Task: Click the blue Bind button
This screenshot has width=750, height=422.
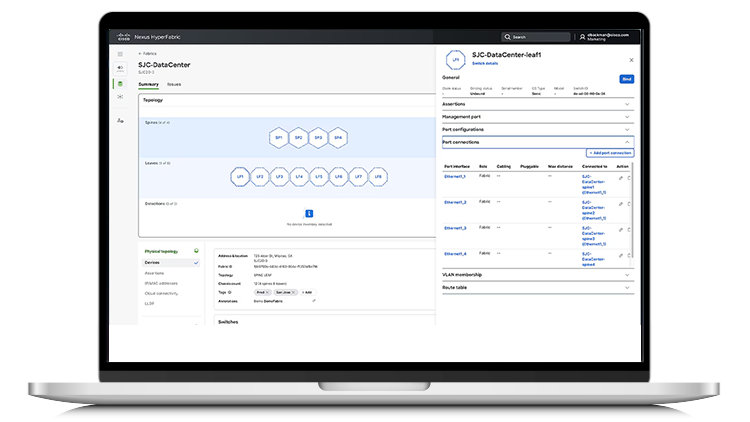Action: (x=627, y=79)
